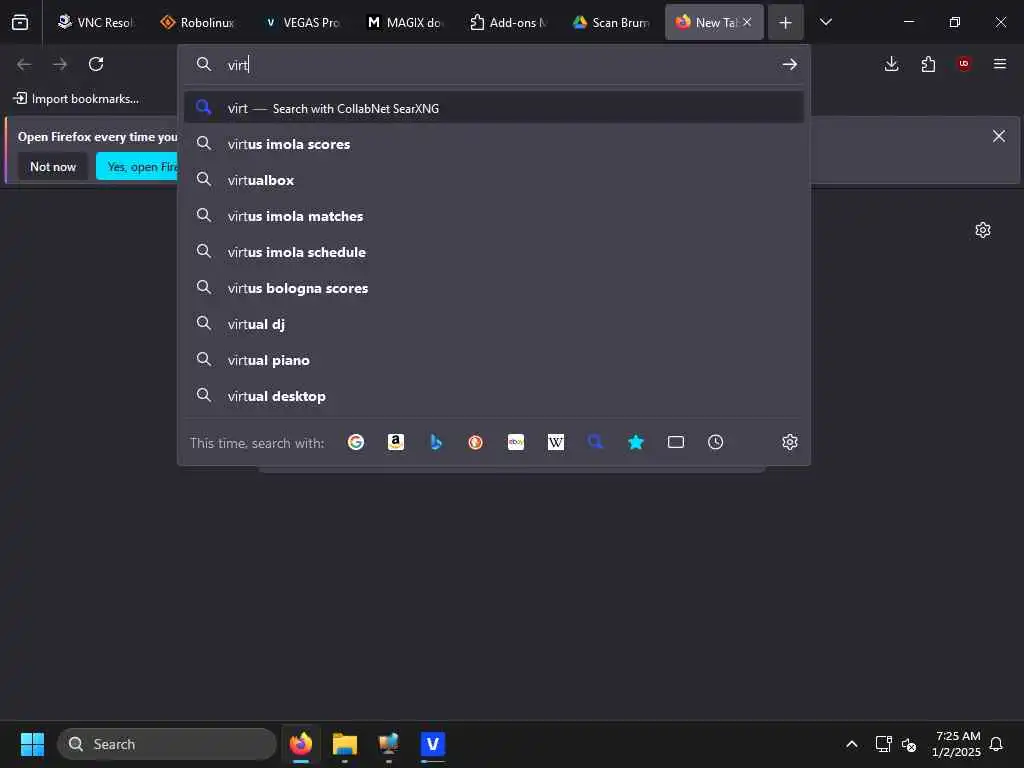Dismiss the Open Firefox notification bar
This screenshot has width=1024, height=768.
click(x=999, y=136)
